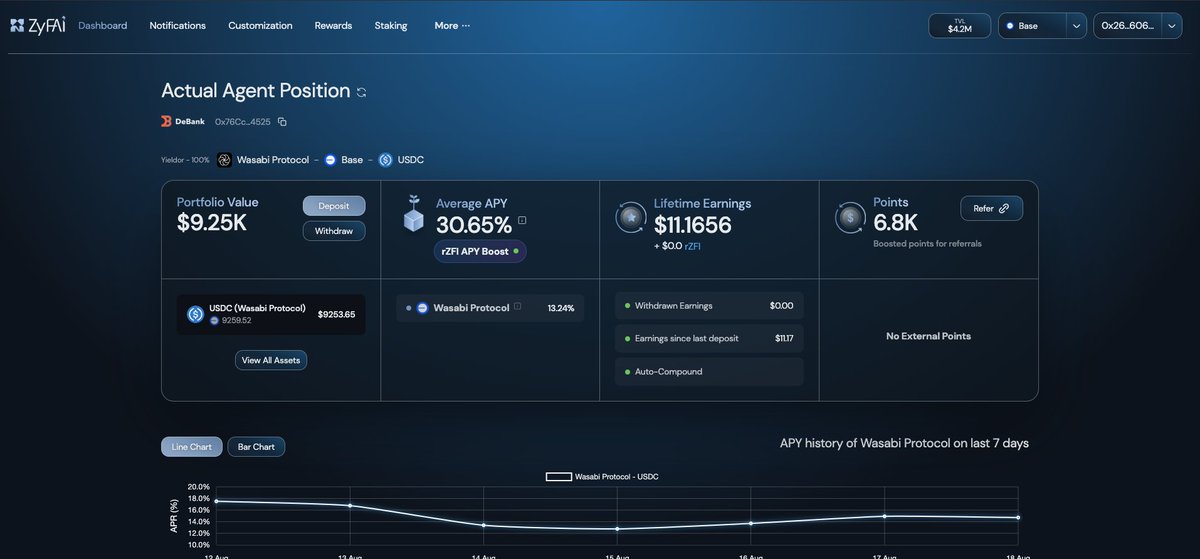Click the View All Assets button
This screenshot has height=559, width=1200.
[x=271, y=360]
